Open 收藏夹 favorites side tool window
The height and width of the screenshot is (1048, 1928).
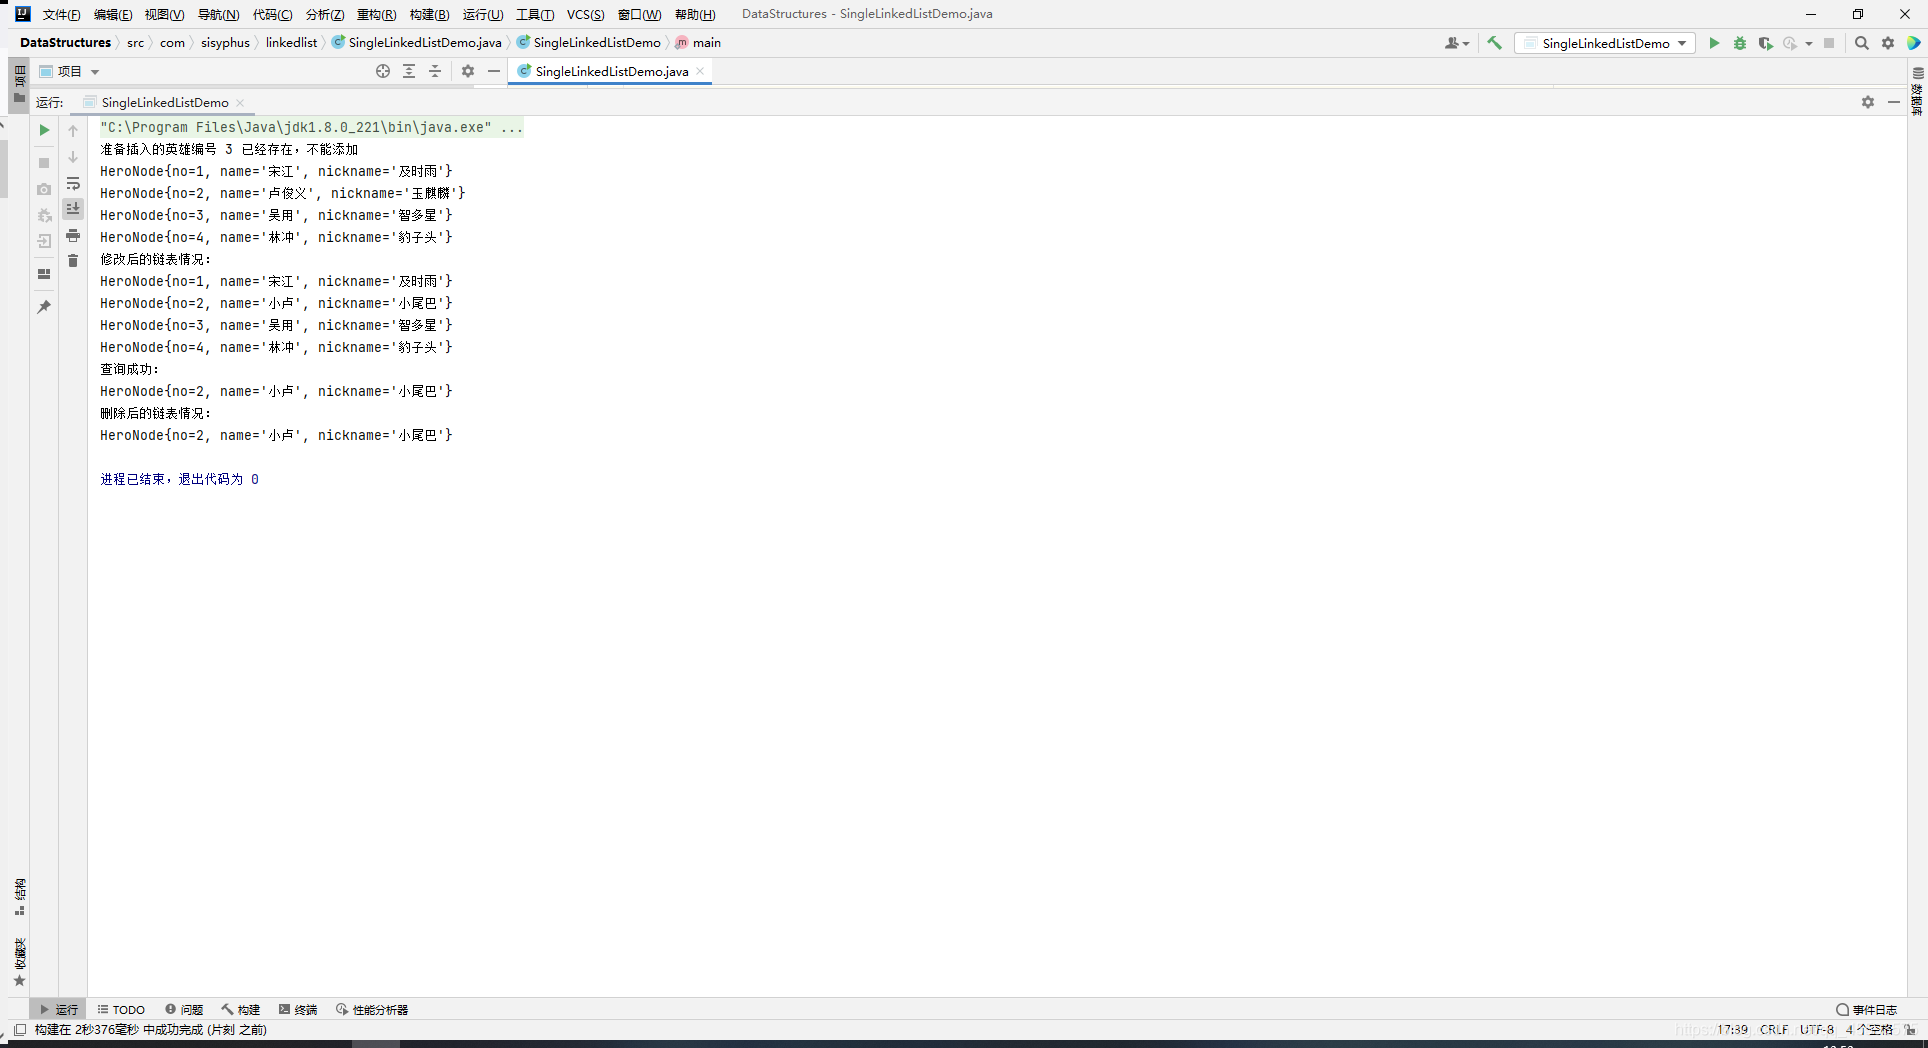(x=19, y=962)
